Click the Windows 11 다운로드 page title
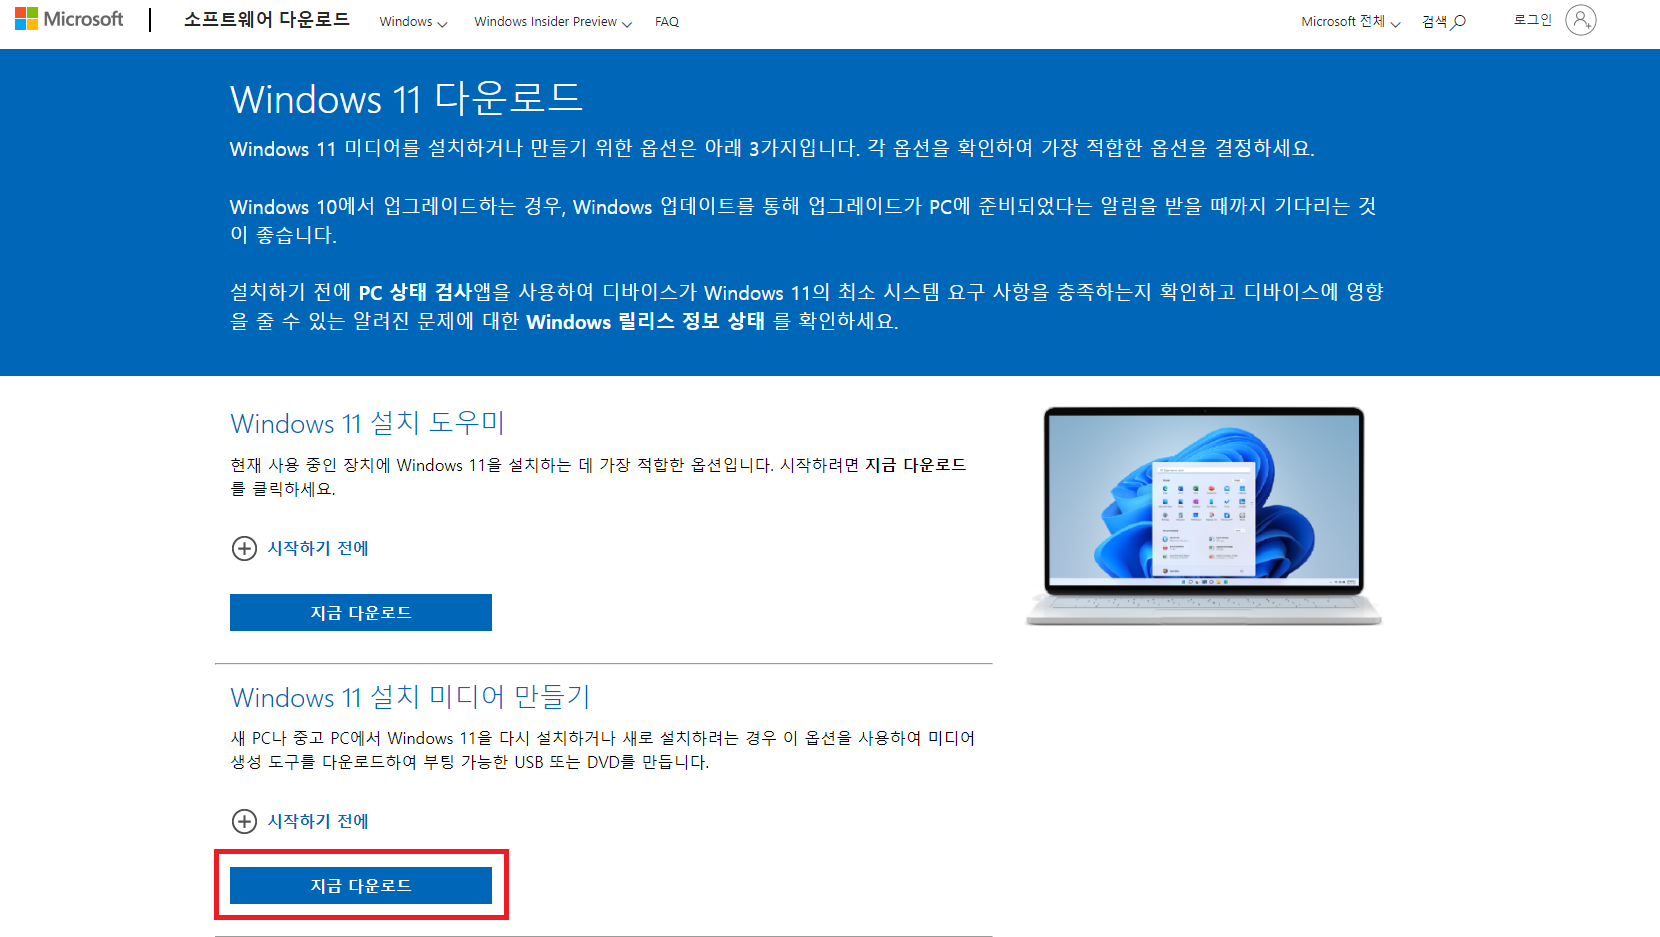1660x937 pixels. click(x=406, y=99)
